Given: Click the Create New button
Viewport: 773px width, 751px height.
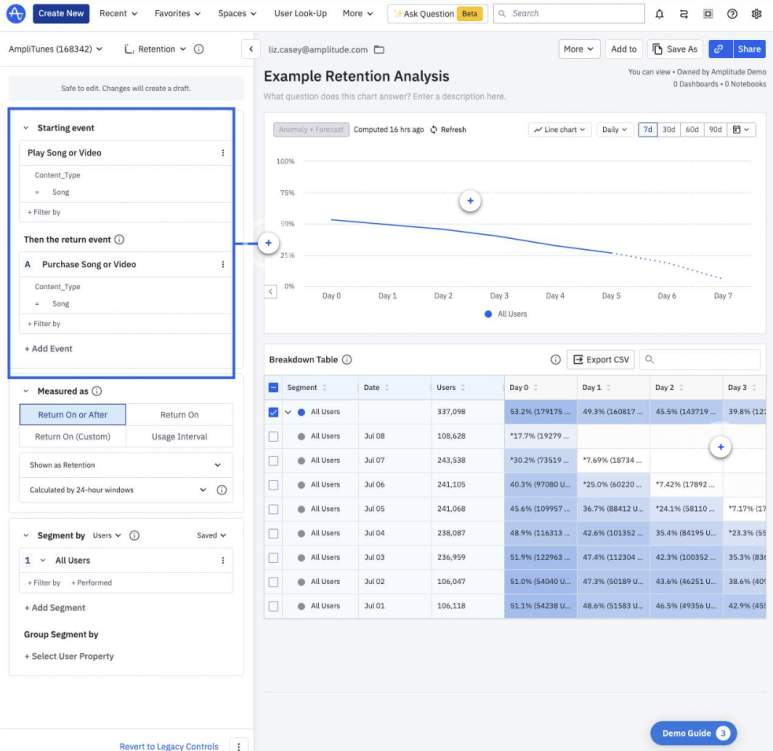Looking at the screenshot, I should pyautogui.click(x=61, y=13).
